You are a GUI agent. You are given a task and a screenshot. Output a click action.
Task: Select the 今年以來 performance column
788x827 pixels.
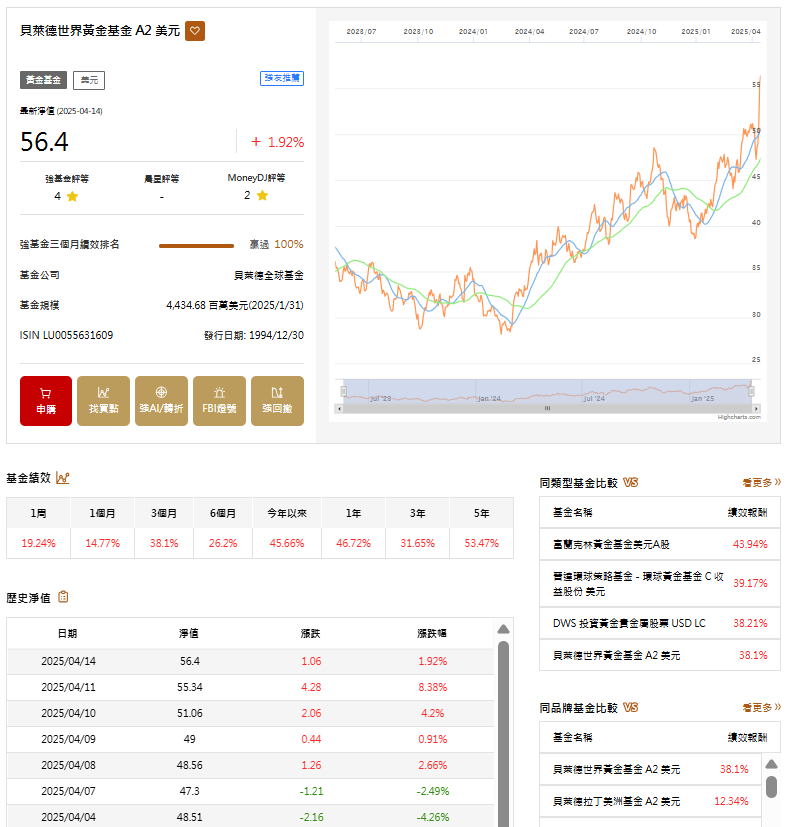click(287, 513)
